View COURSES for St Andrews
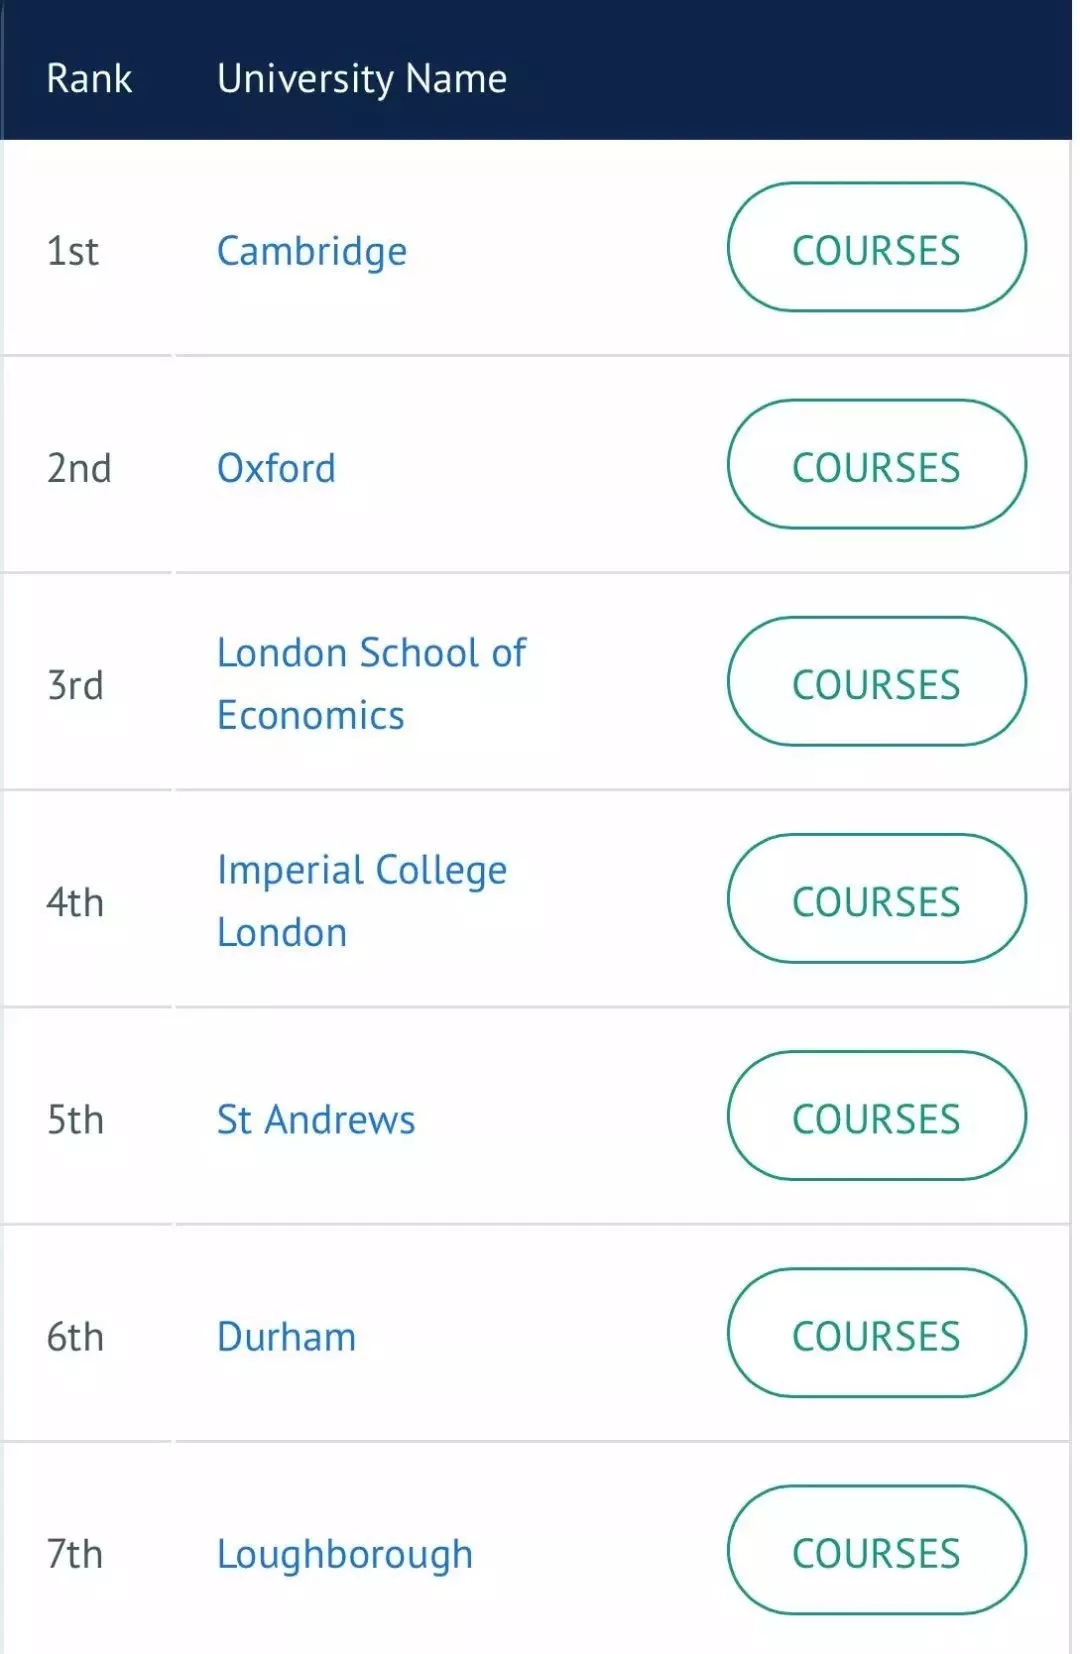1080x1654 pixels. coord(876,1115)
